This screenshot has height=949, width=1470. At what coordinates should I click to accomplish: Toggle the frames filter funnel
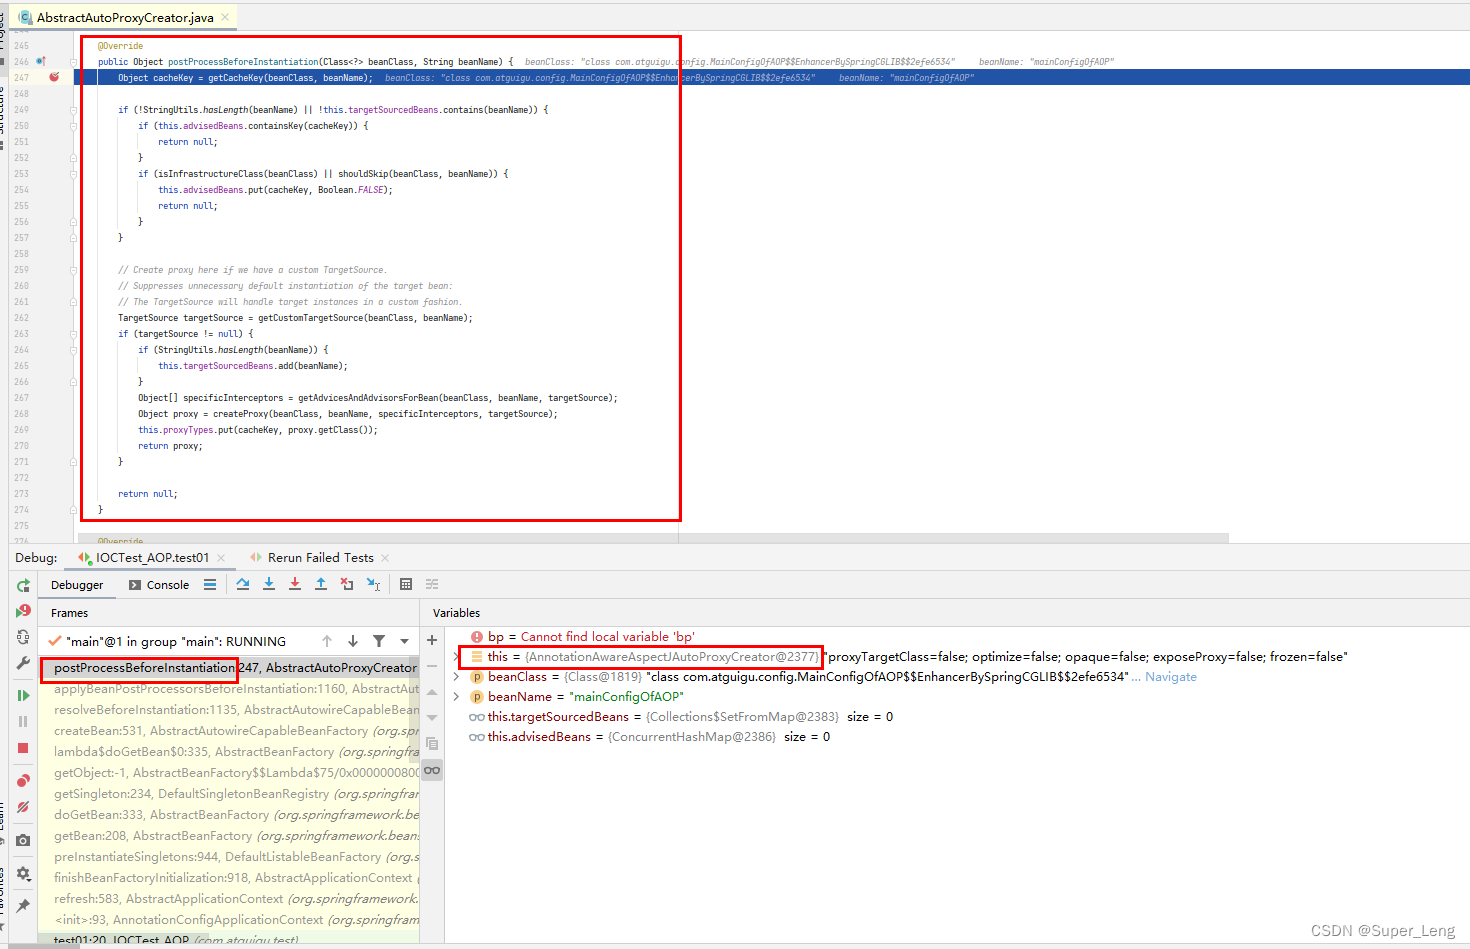click(379, 641)
